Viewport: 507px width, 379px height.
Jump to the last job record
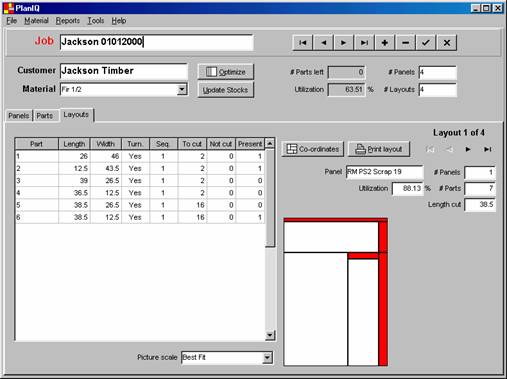coord(364,43)
